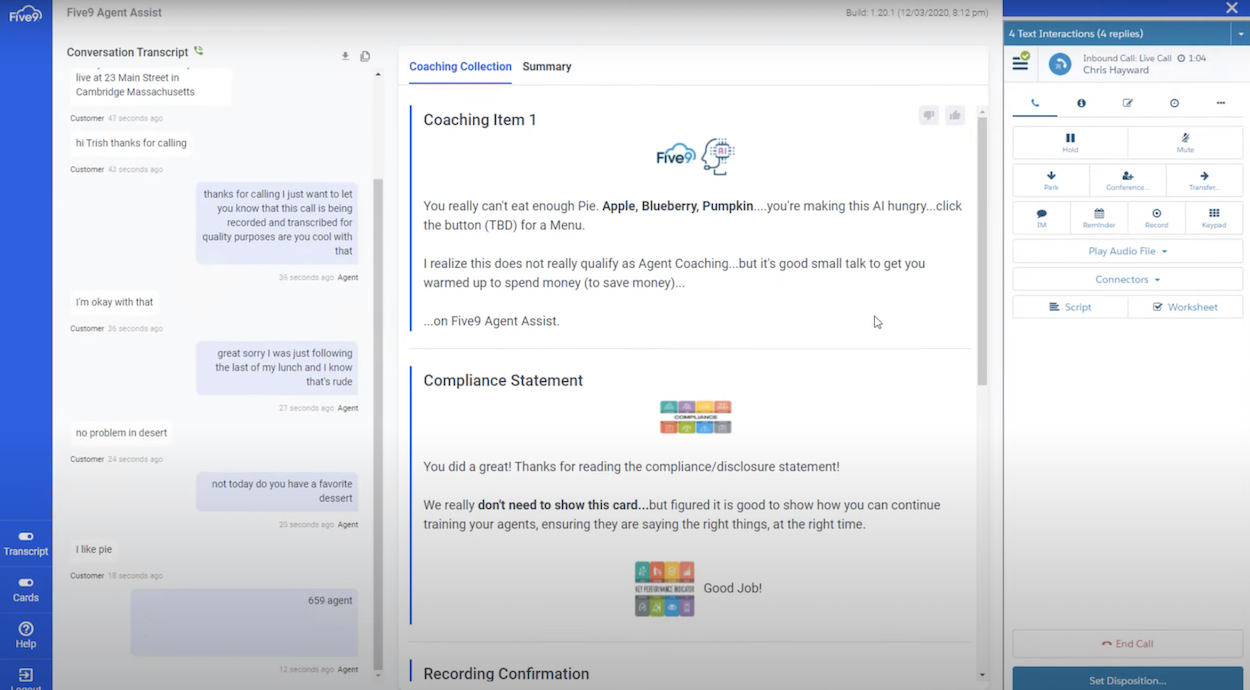
Task: Open the Play Audio File dropdown
Action: (1128, 251)
